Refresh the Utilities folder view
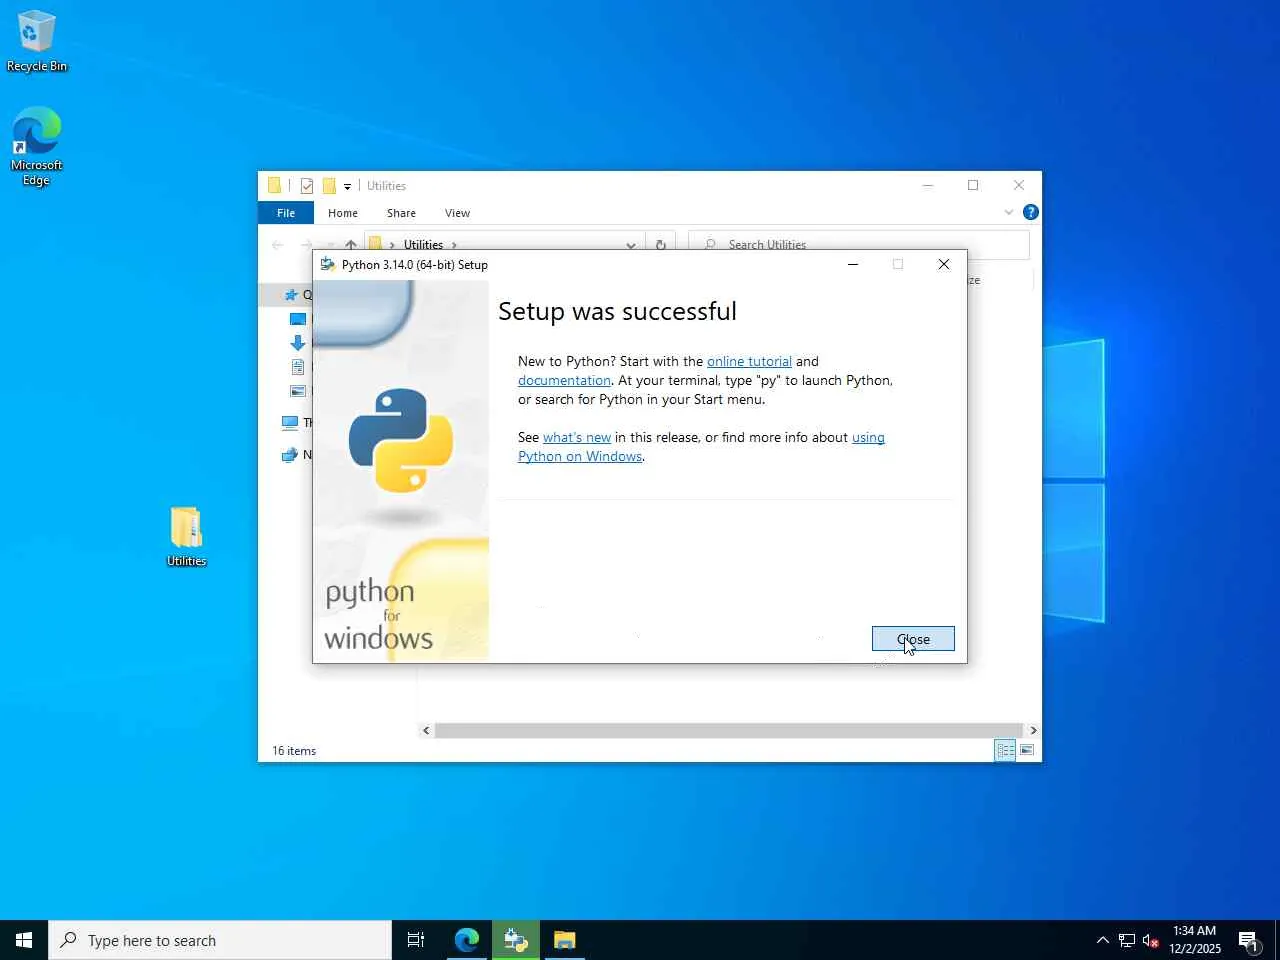 pyautogui.click(x=660, y=244)
